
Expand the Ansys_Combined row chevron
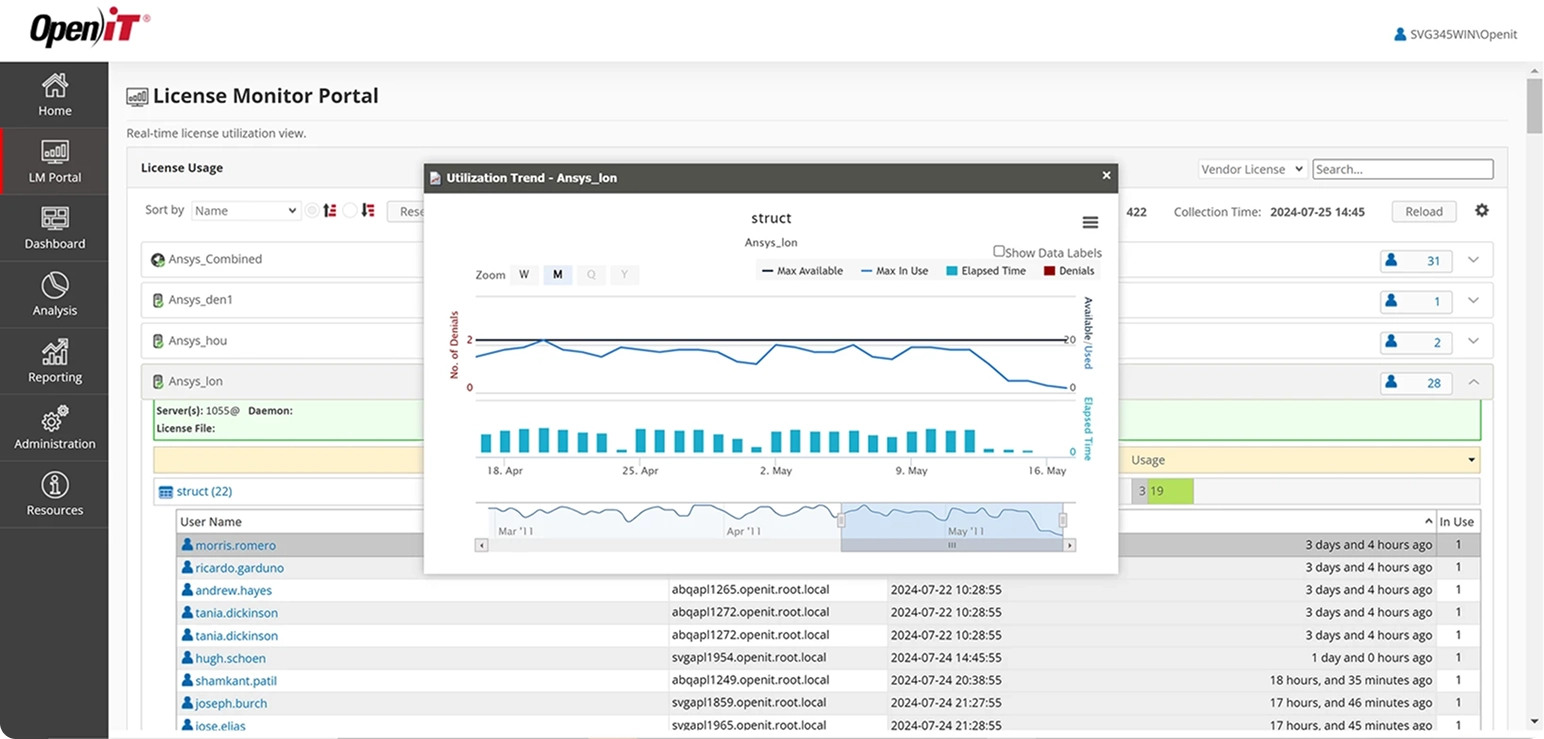click(1472, 260)
